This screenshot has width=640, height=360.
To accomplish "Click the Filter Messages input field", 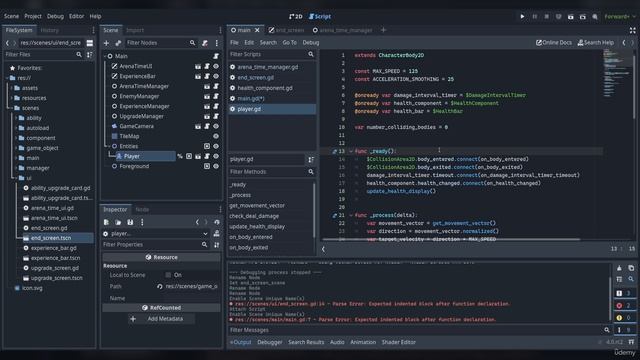I will click(416, 330).
